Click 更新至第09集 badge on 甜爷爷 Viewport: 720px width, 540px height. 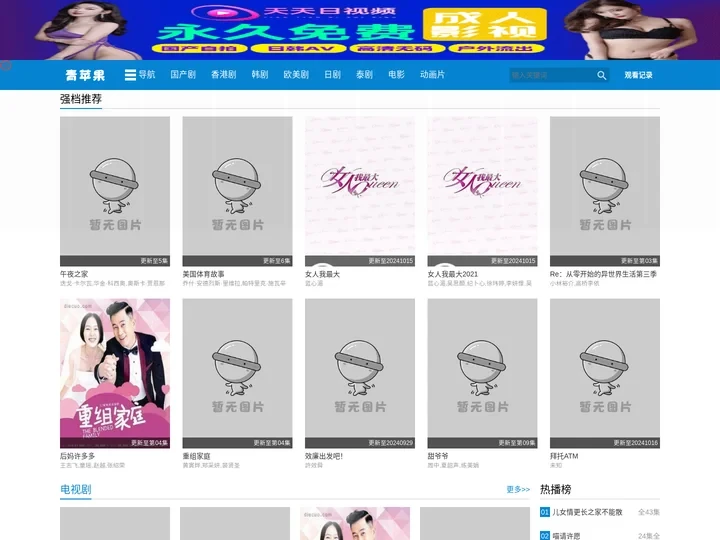pyautogui.click(x=517, y=443)
